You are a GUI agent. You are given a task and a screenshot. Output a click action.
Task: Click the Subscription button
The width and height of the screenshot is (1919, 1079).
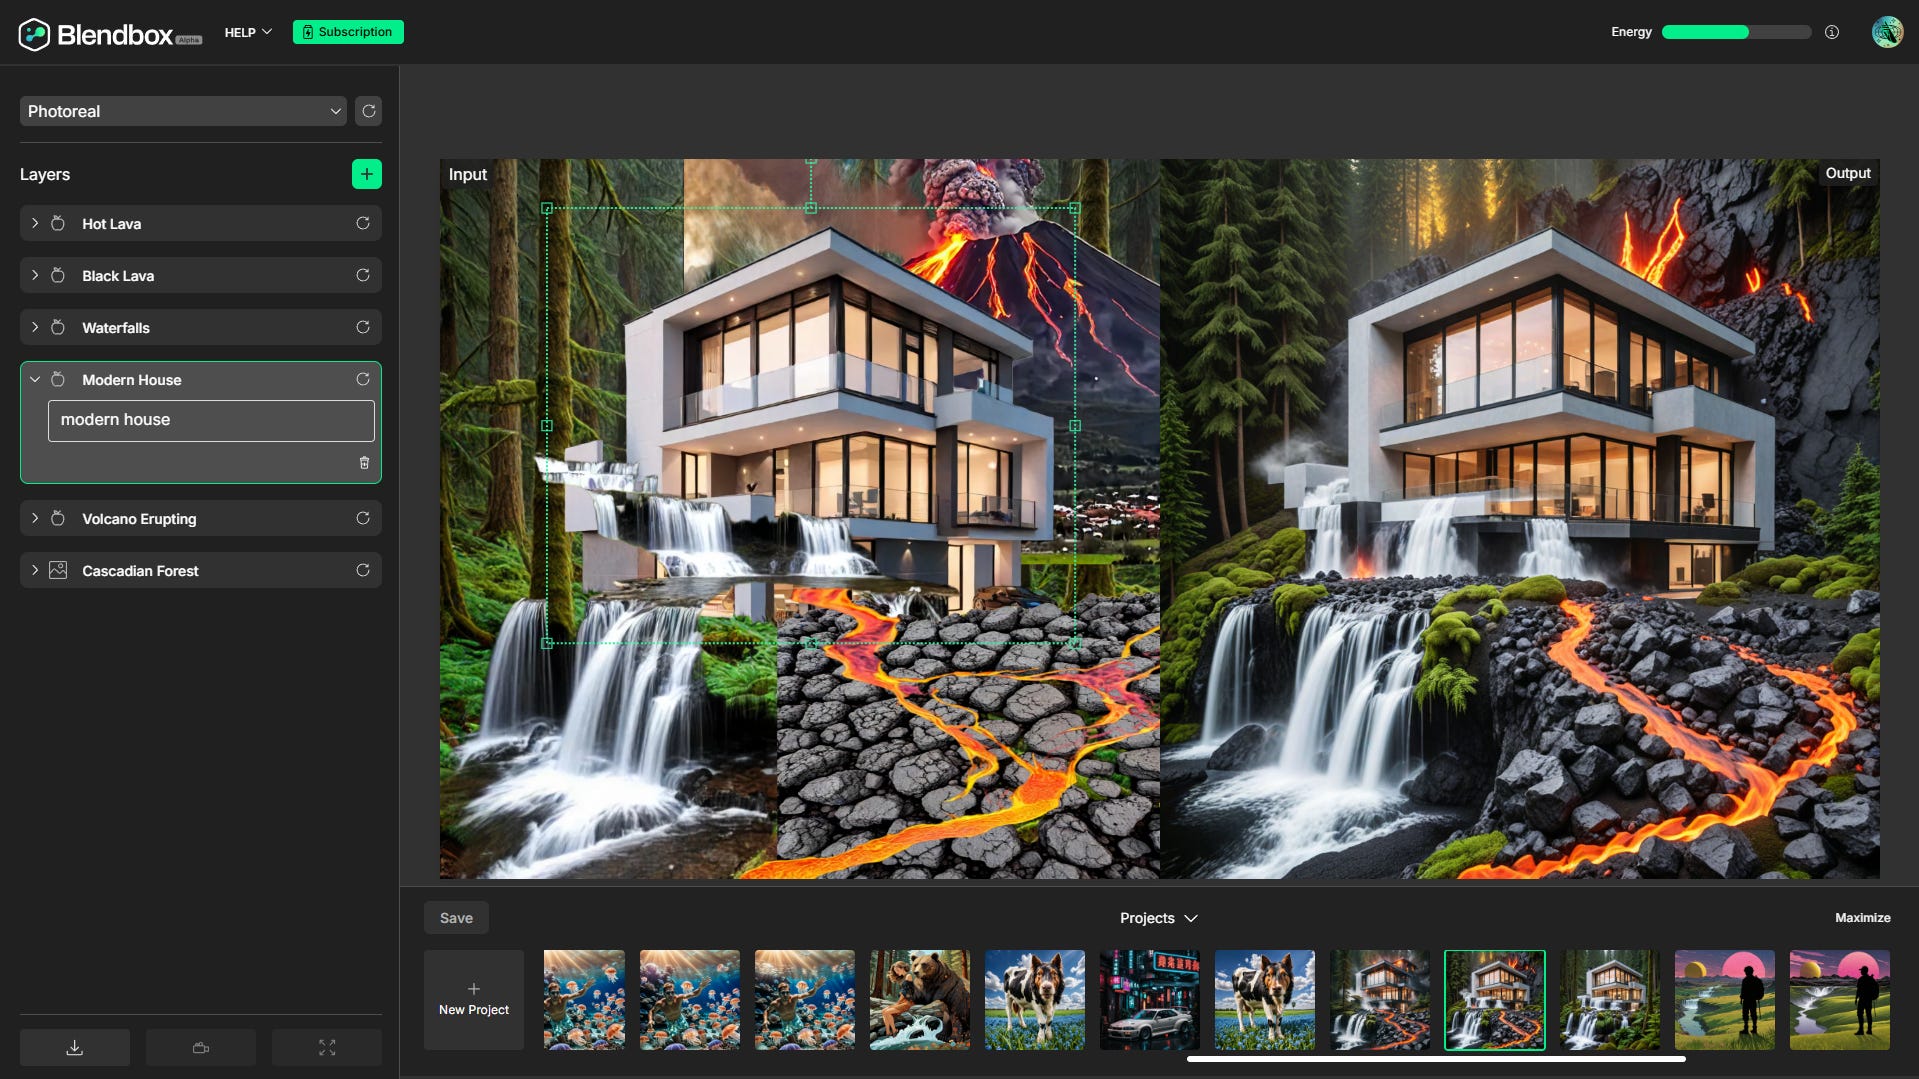pyautogui.click(x=348, y=32)
